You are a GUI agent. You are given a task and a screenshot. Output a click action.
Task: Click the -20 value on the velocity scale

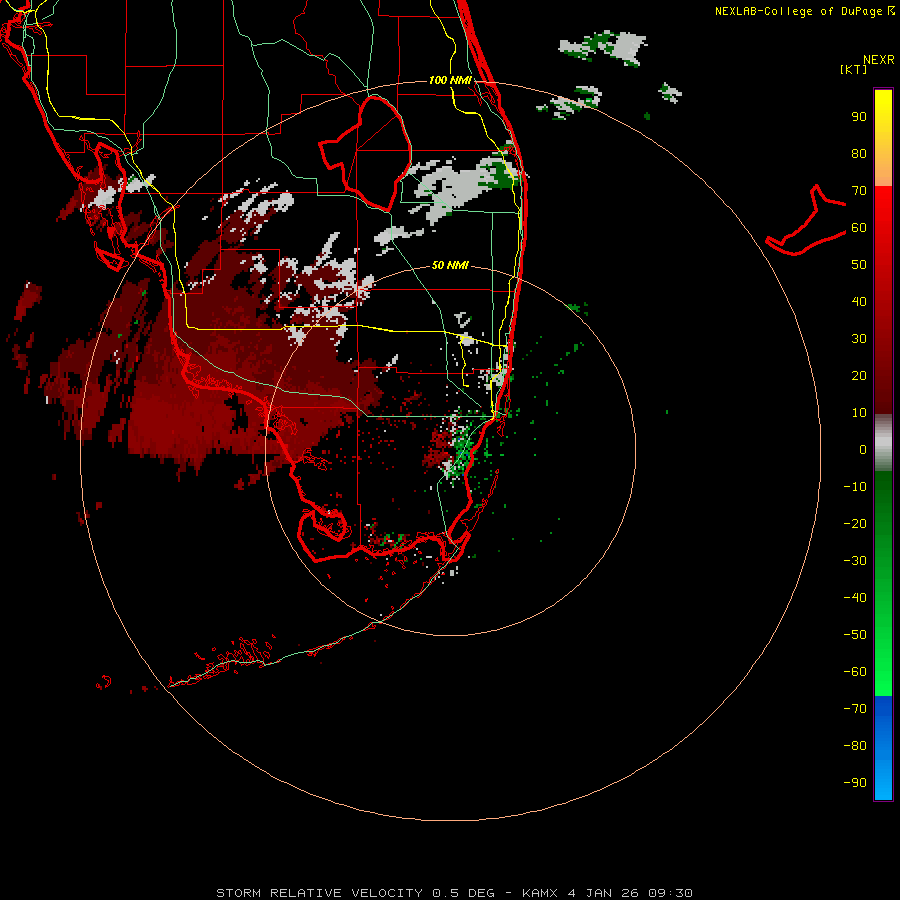click(x=855, y=524)
